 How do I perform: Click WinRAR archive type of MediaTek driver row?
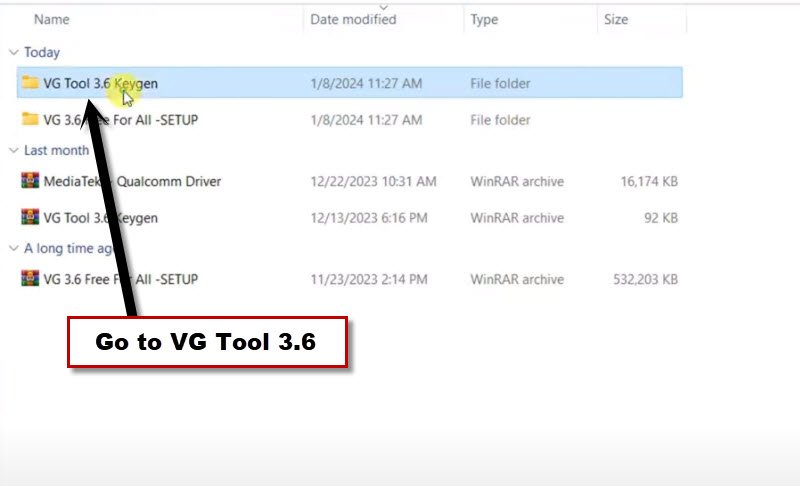(517, 182)
